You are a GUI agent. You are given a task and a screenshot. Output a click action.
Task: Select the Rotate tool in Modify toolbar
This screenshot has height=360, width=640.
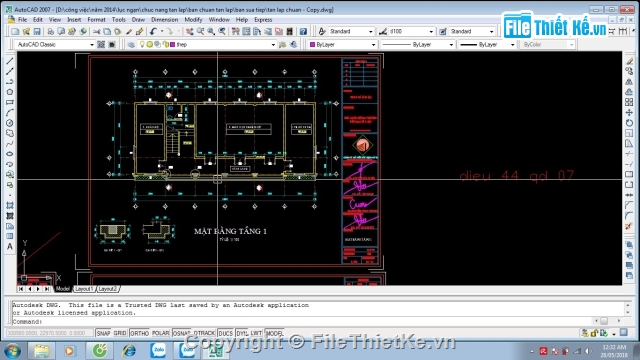tap(629, 123)
